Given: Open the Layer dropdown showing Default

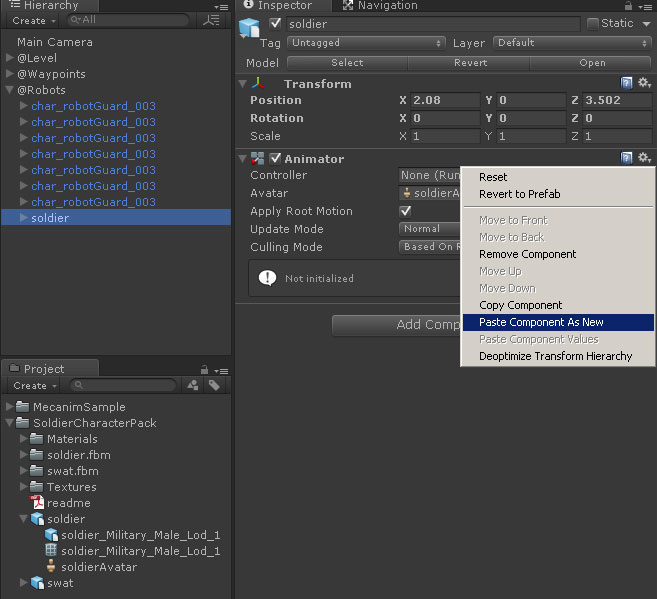Looking at the screenshot, I should 572,43.
